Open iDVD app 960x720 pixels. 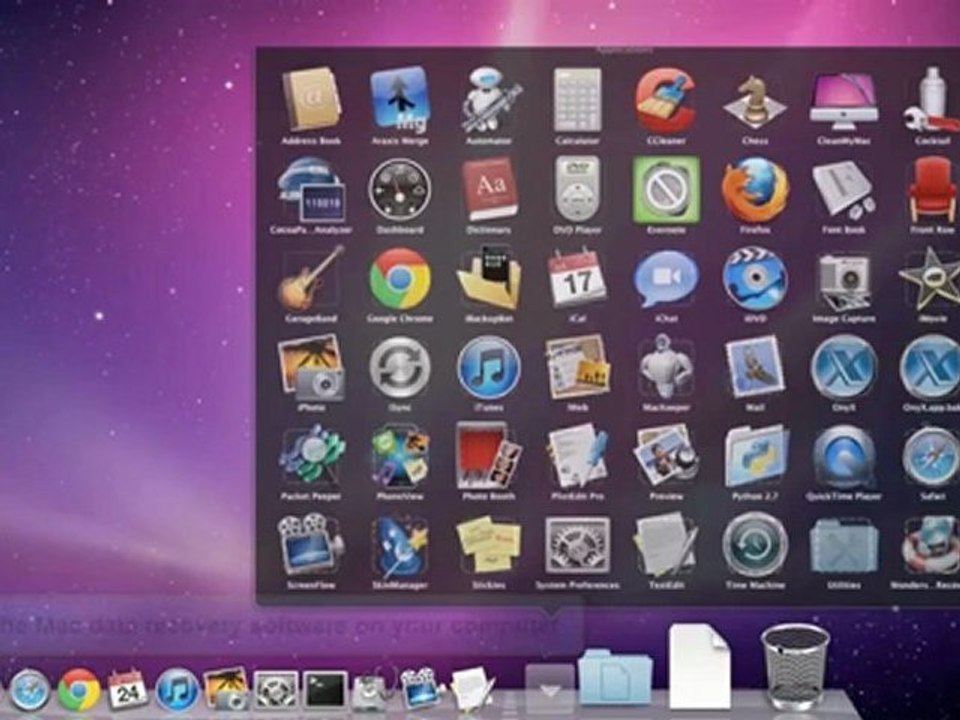point(755,279)
